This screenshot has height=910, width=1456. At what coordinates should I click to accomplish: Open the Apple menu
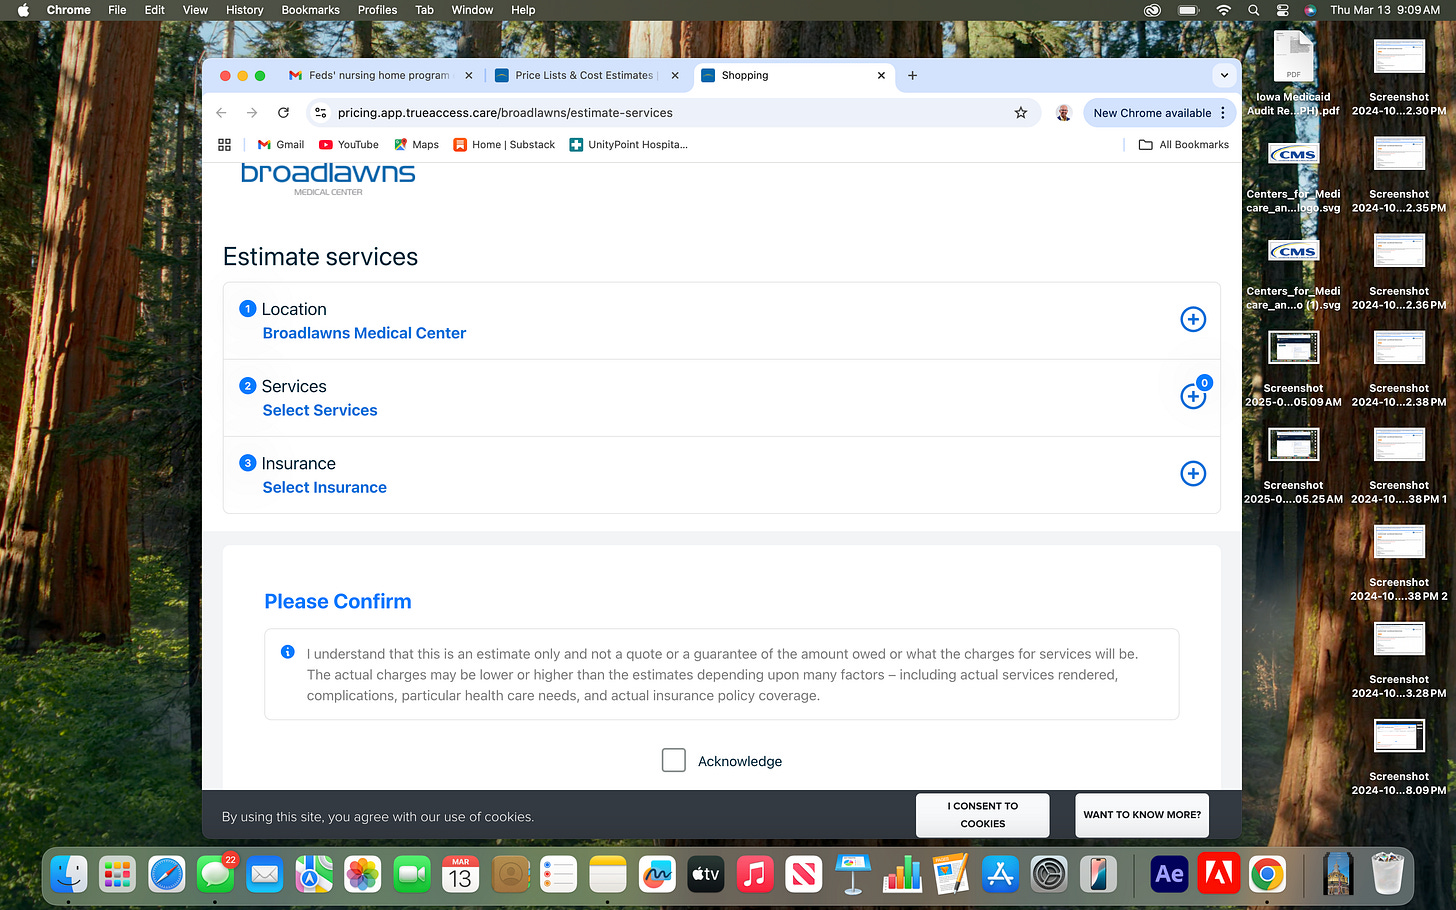click(23, 10)
